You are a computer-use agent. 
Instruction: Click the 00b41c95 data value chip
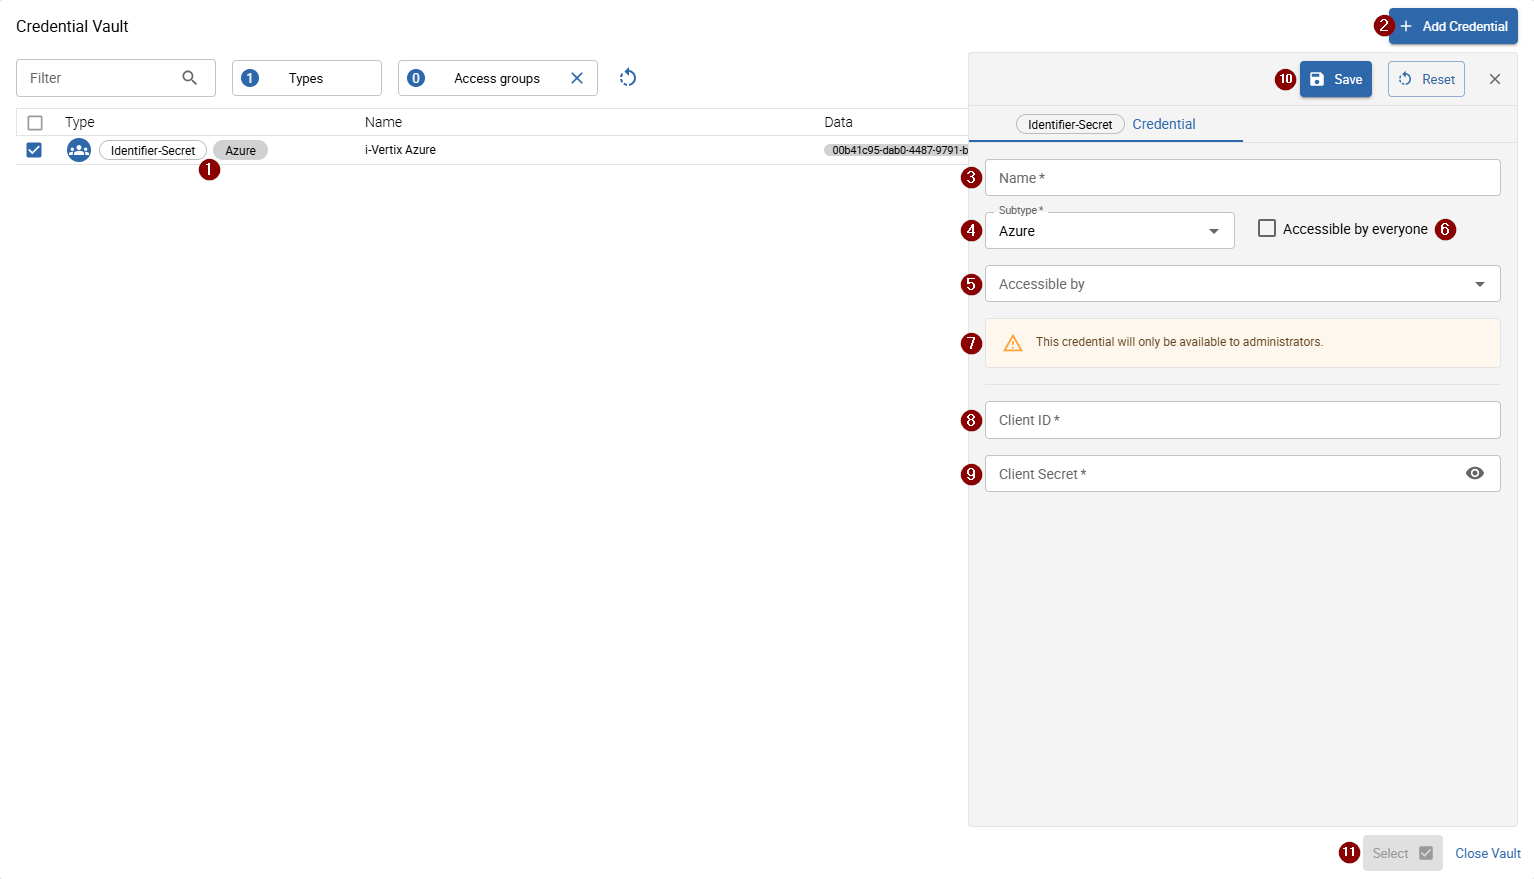(896, 150)
